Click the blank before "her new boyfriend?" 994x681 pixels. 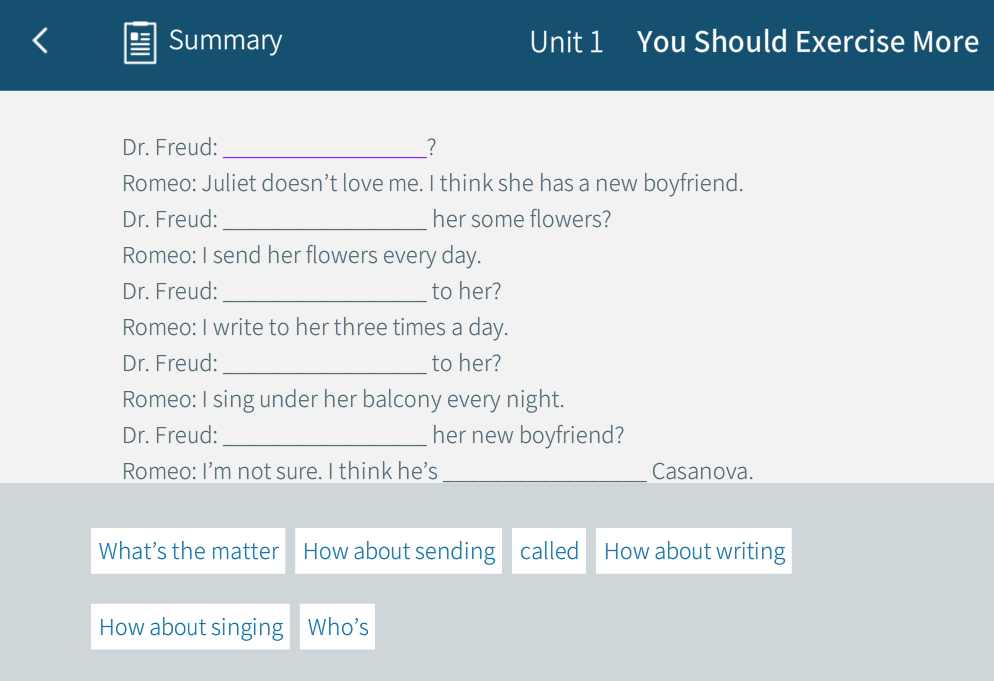325,436
